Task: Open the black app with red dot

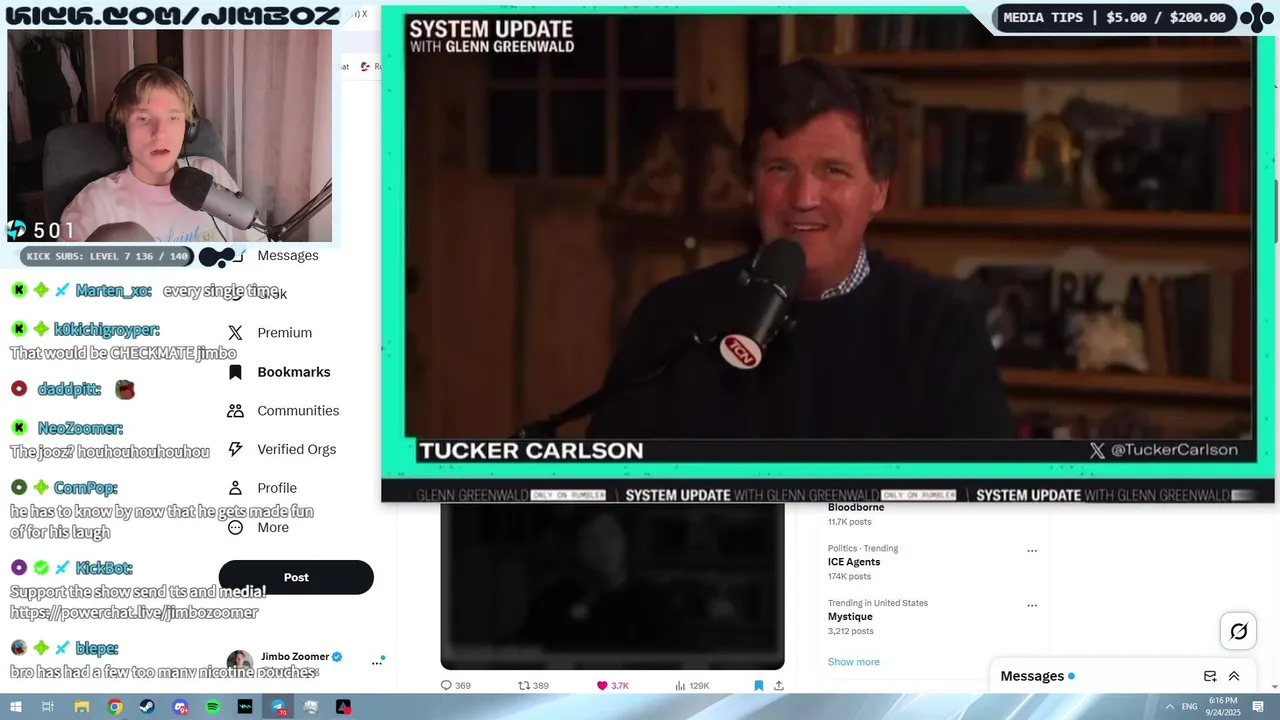Action: click(x=343, y=707)
